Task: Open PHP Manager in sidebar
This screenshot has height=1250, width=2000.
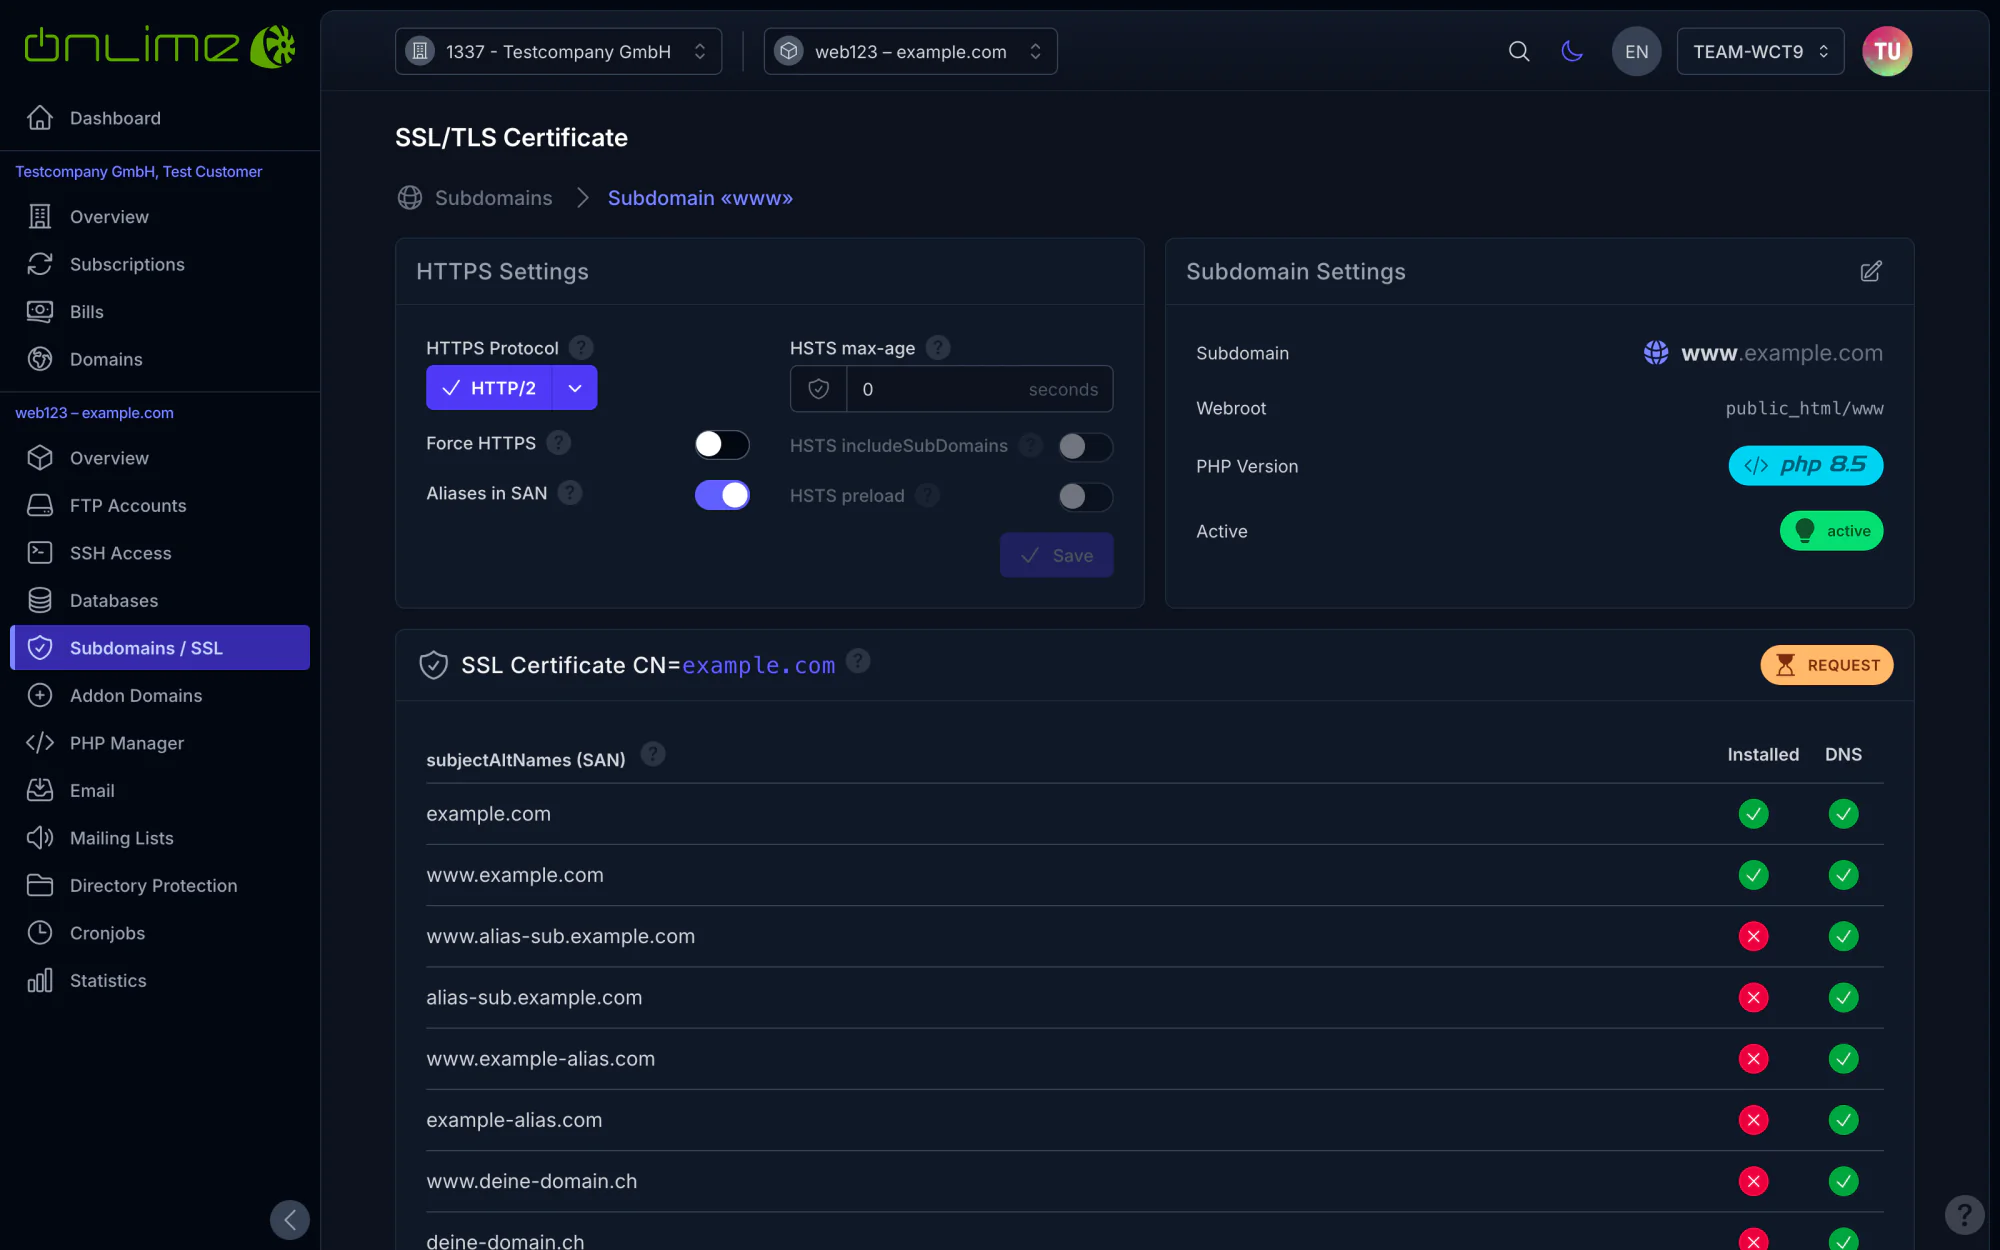Action: click(160, 743)
